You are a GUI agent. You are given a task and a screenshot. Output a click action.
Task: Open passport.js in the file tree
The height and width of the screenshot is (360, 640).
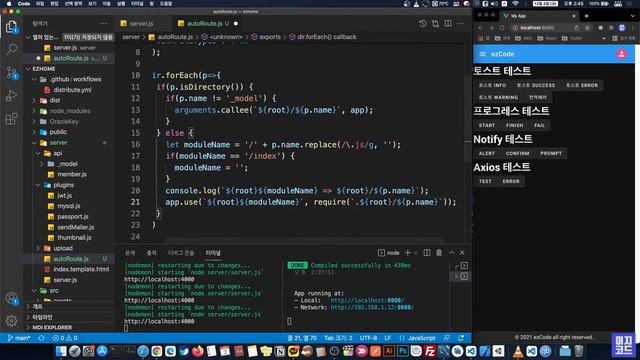pyautogui.click(x=72, y=216)
